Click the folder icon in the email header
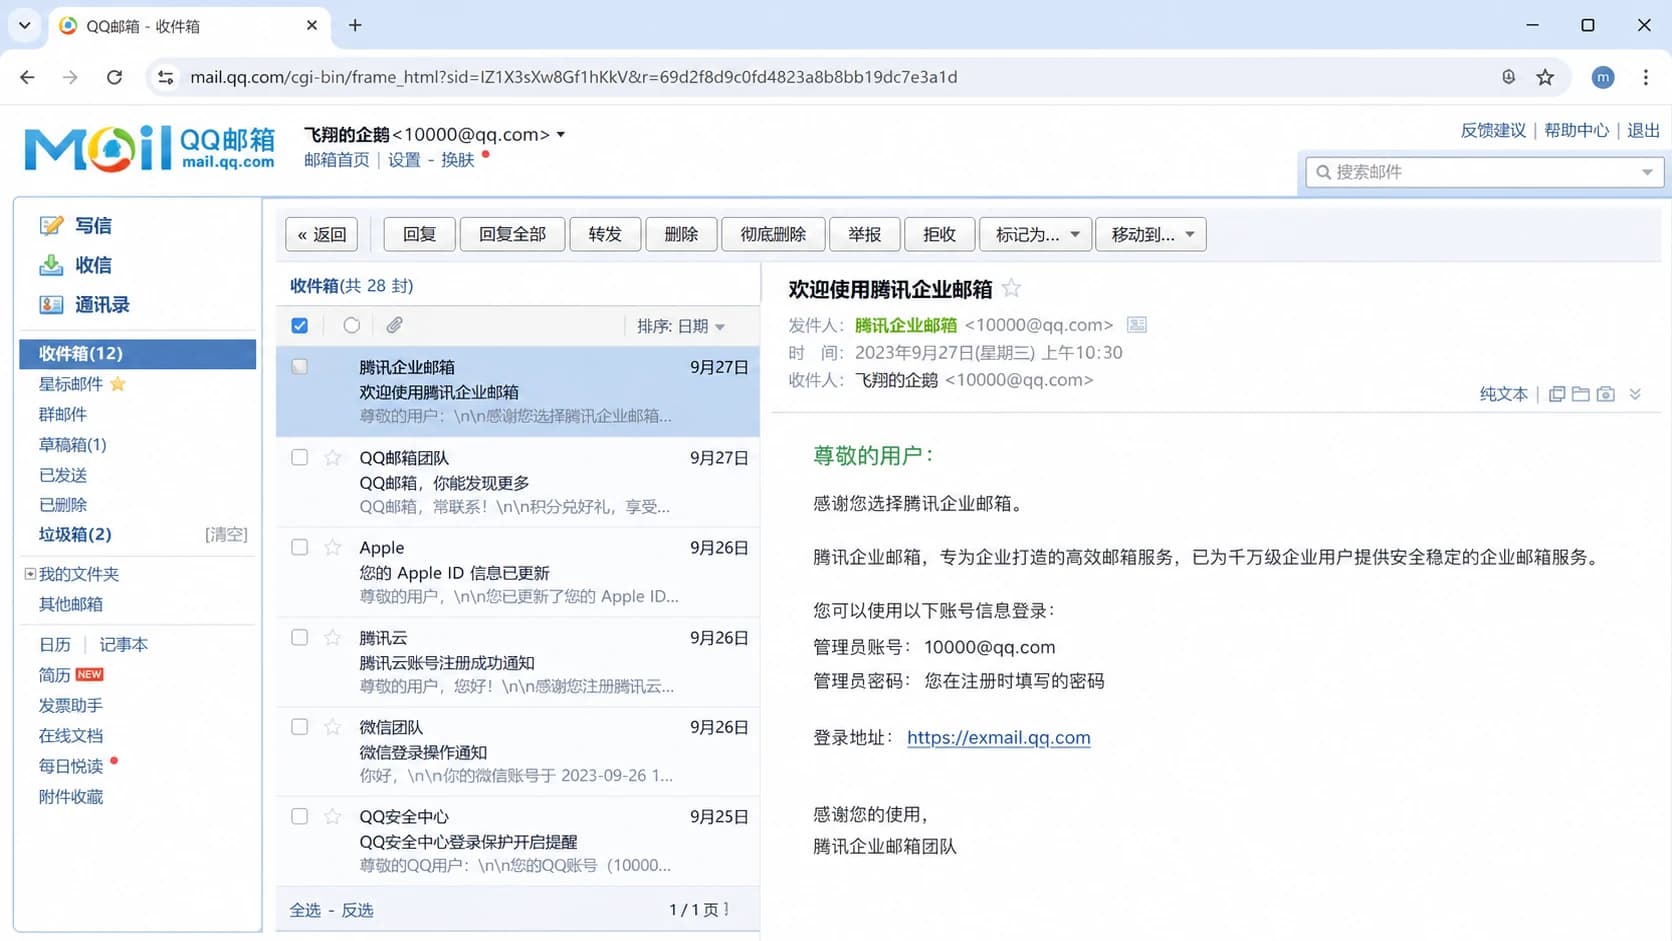The width and height of the screenshot is (1672, 941). point(1581,394)
